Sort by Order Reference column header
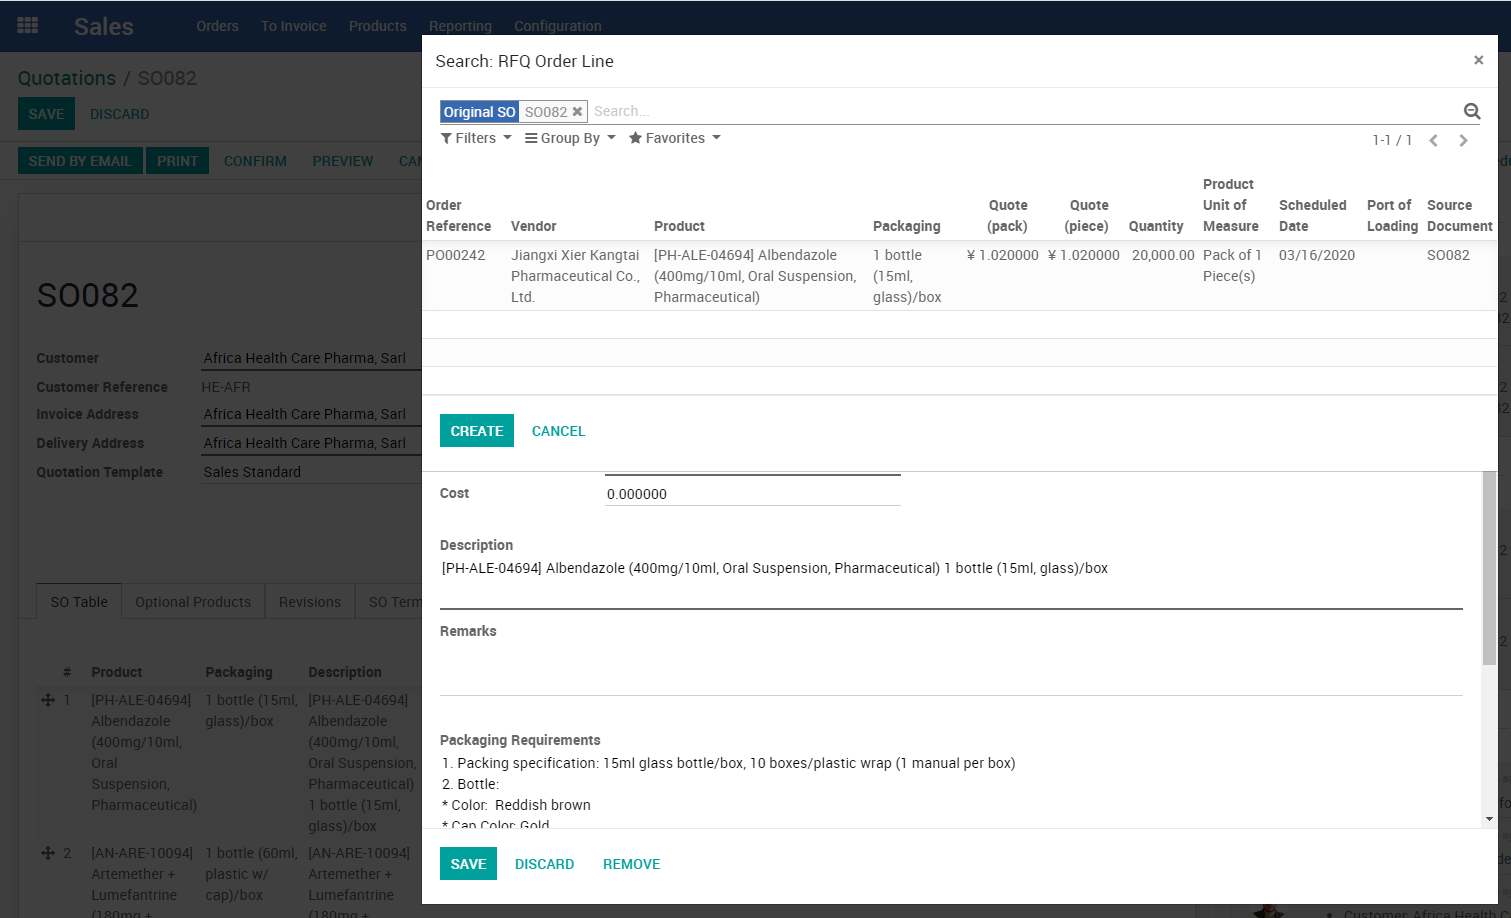The image size is (1511, 918). (459, 215)
